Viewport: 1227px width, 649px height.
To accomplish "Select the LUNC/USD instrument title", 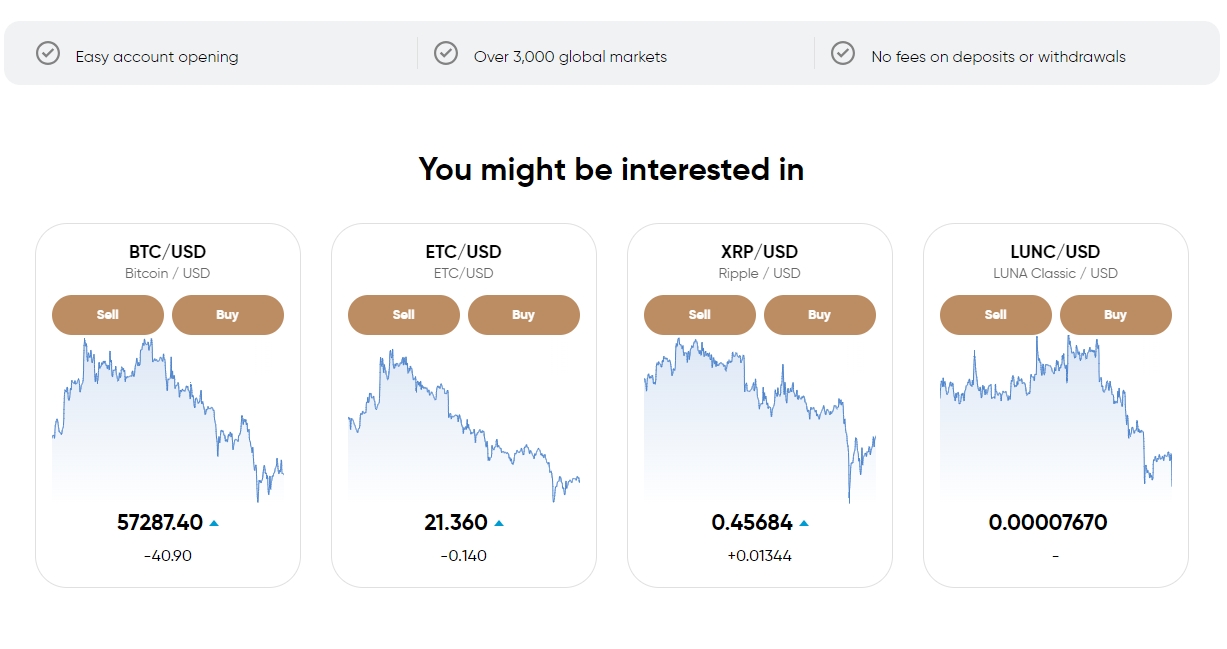I will 1056,252.
